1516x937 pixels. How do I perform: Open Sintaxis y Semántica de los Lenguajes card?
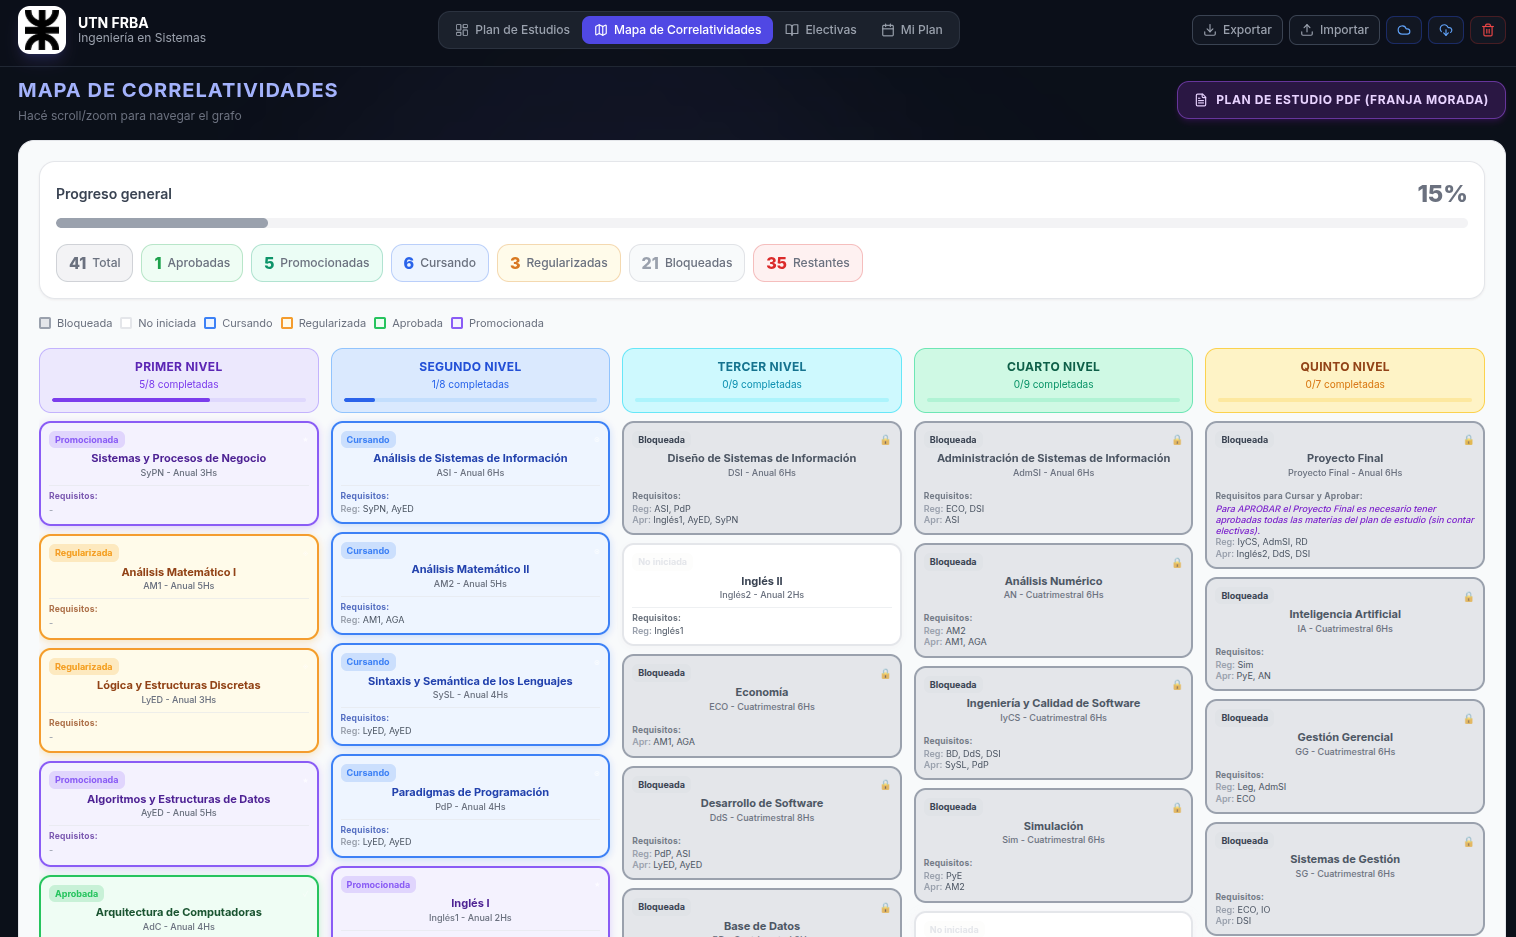tap(470, 694)
